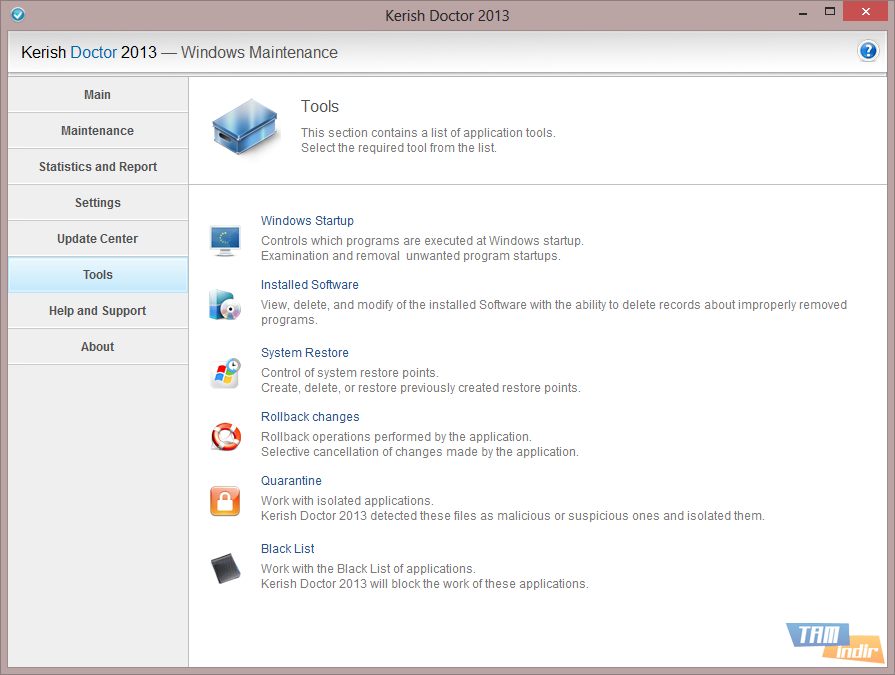Open help via the blue question mark icon
Screen dimensions: 895x675
868,52
